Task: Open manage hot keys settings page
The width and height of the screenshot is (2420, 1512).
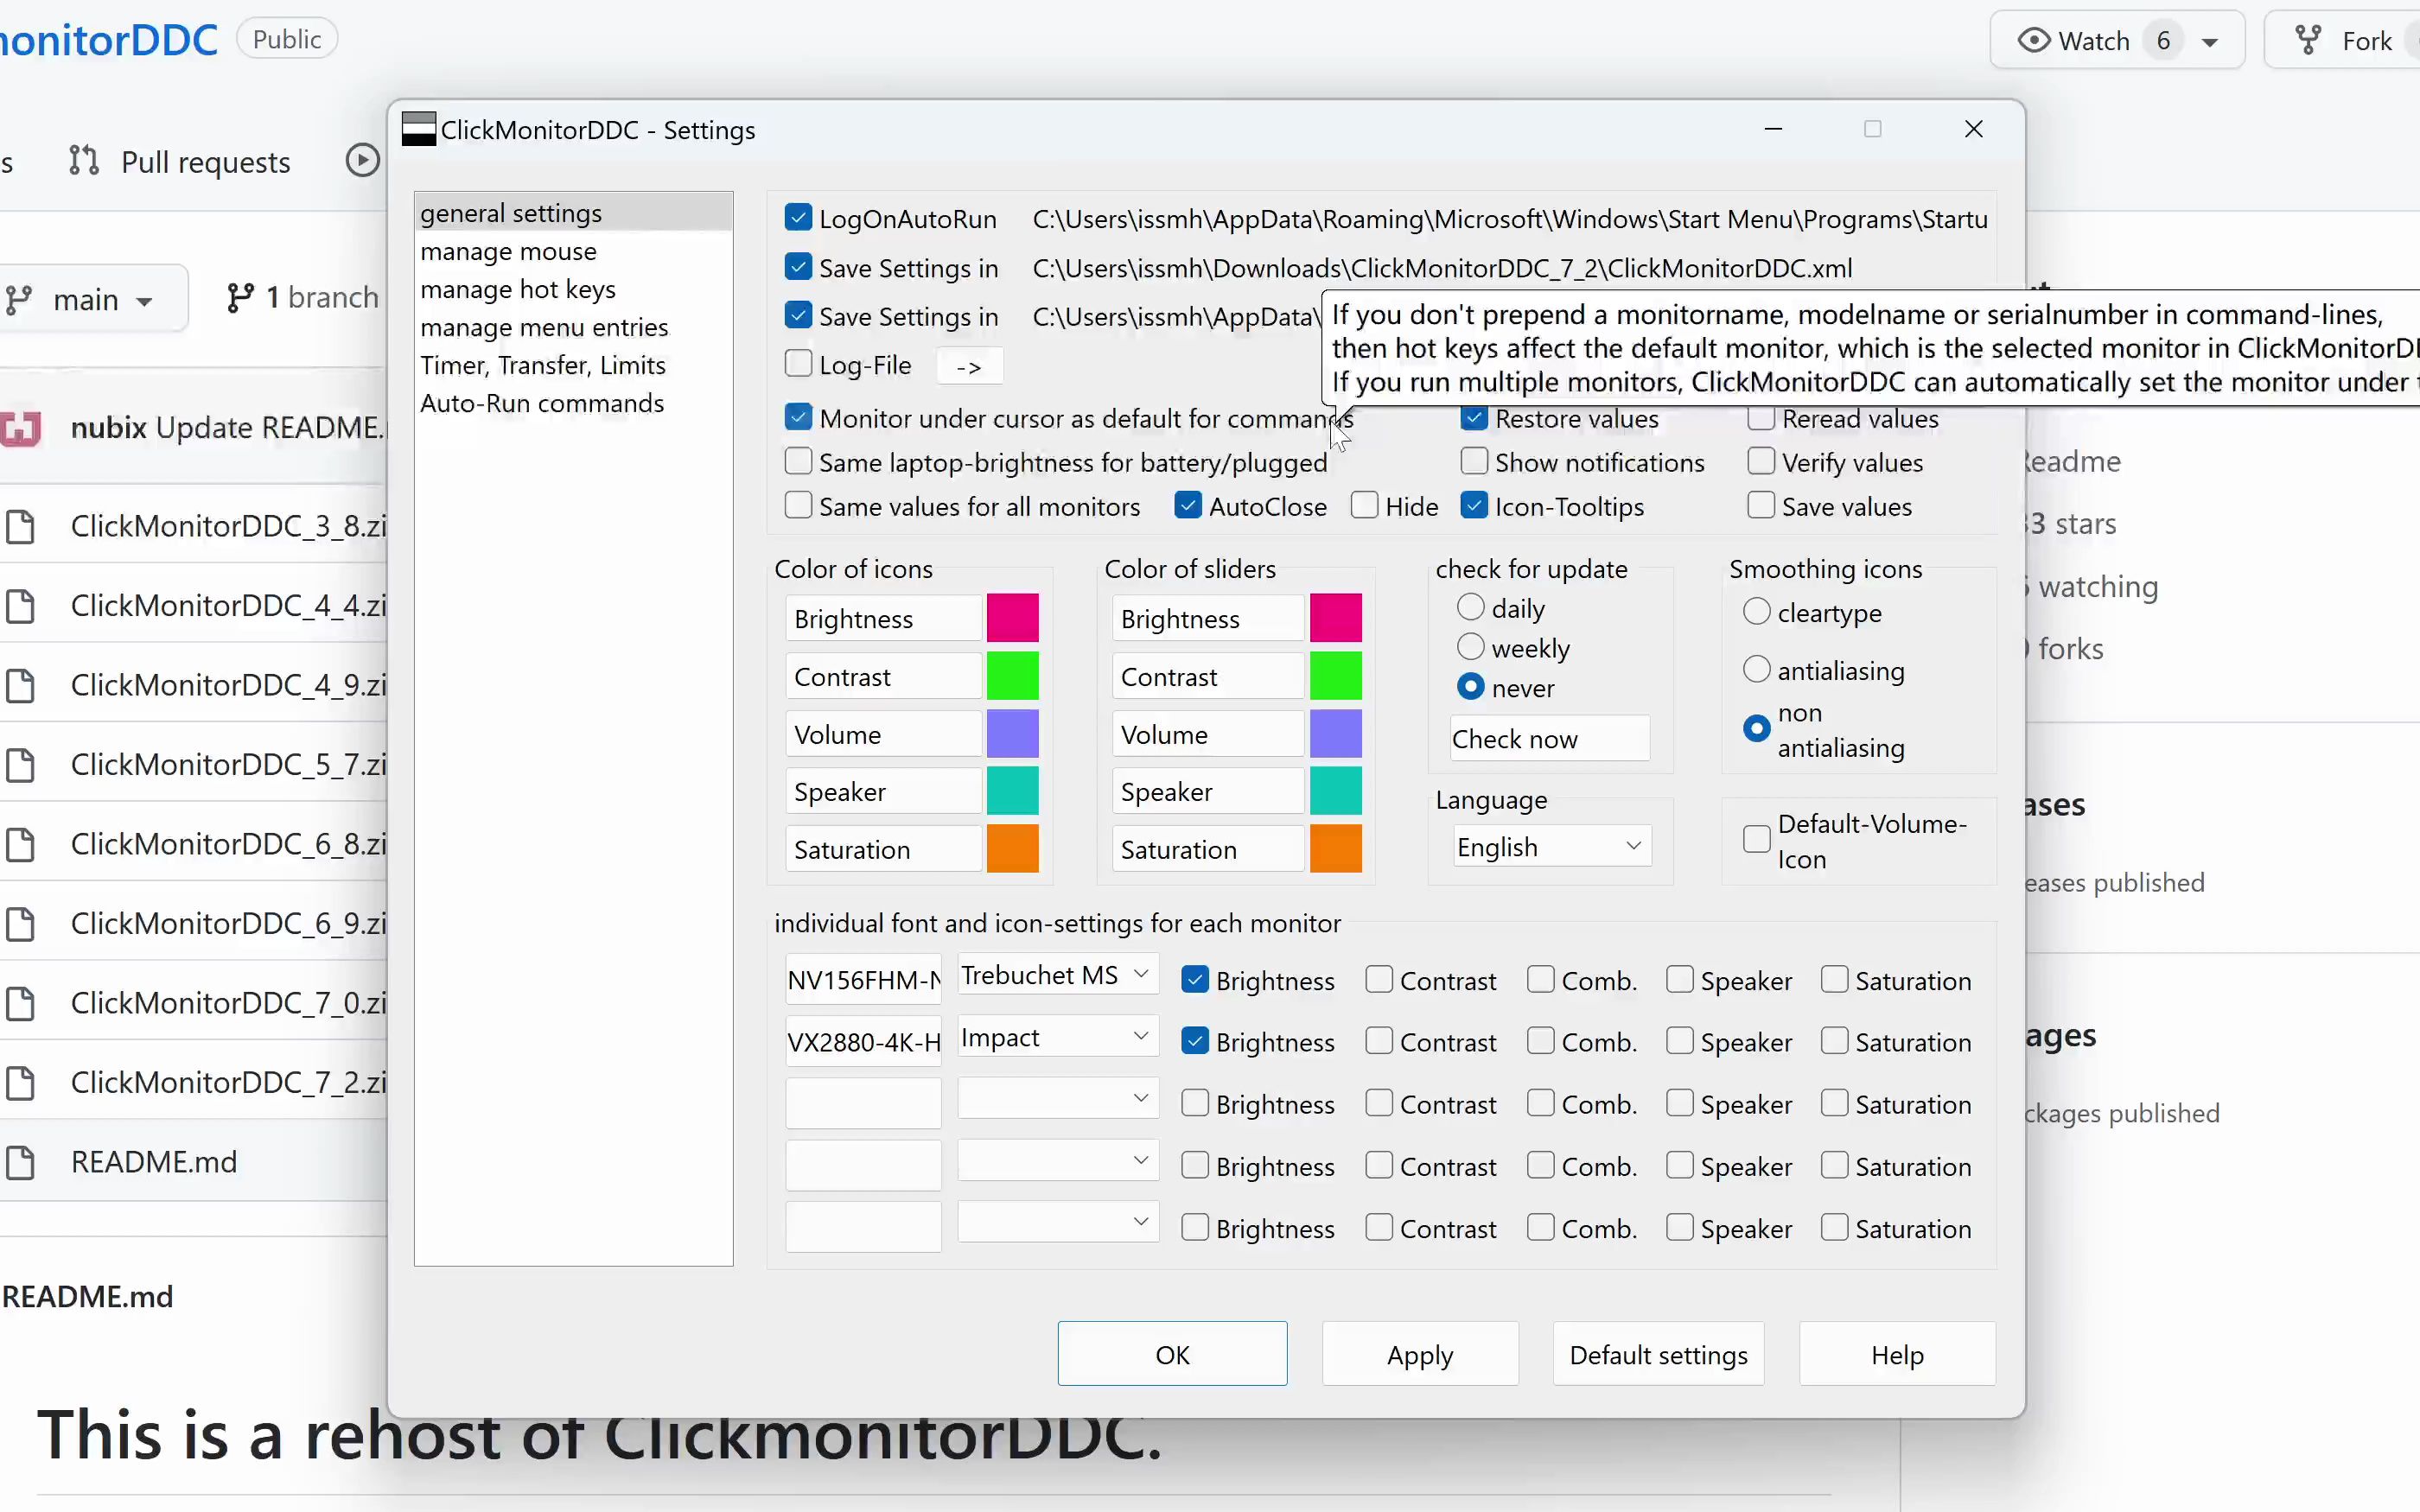Action: click(574, 289)
